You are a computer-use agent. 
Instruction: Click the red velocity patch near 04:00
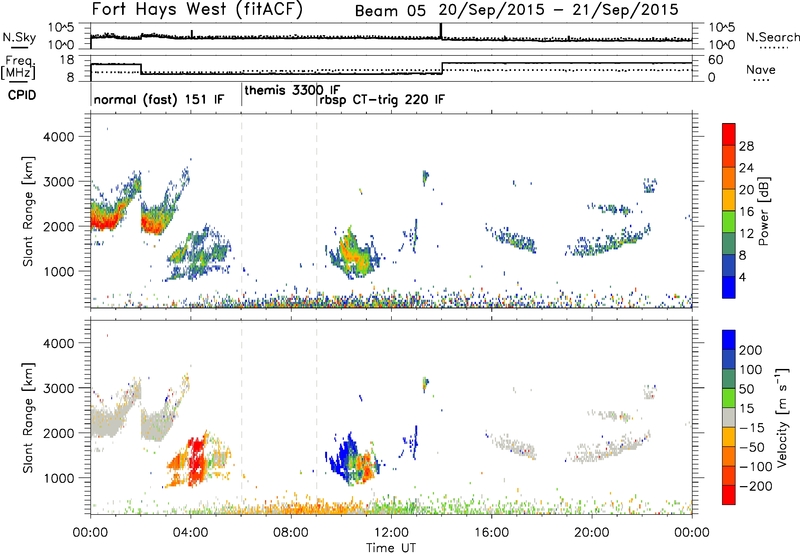tap(196, 462)
